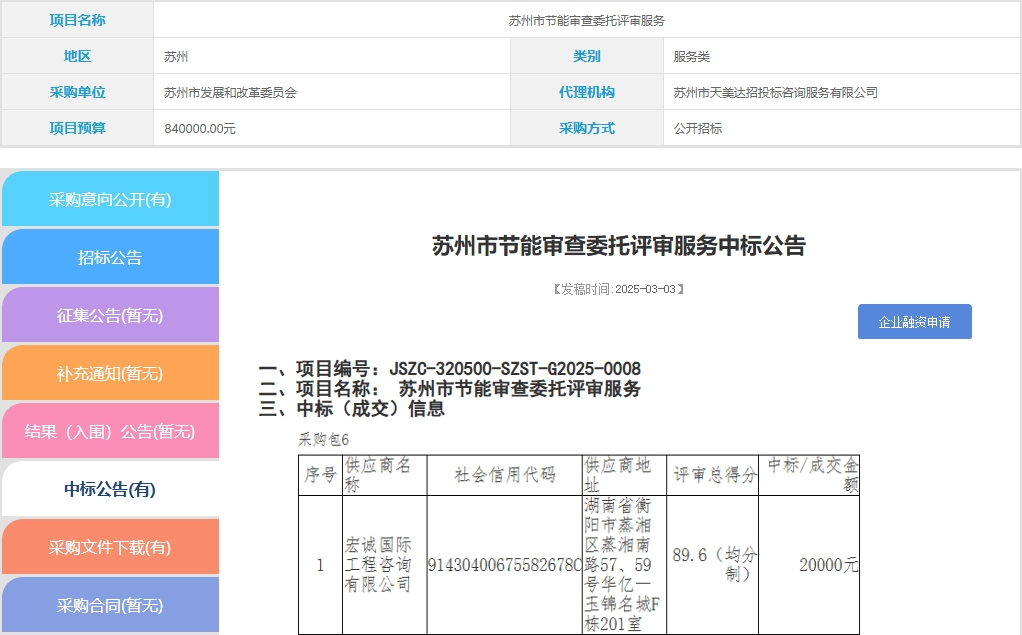Click the 代理机构 label cell
Viewport: 1022px width, 635px height.
587,92
